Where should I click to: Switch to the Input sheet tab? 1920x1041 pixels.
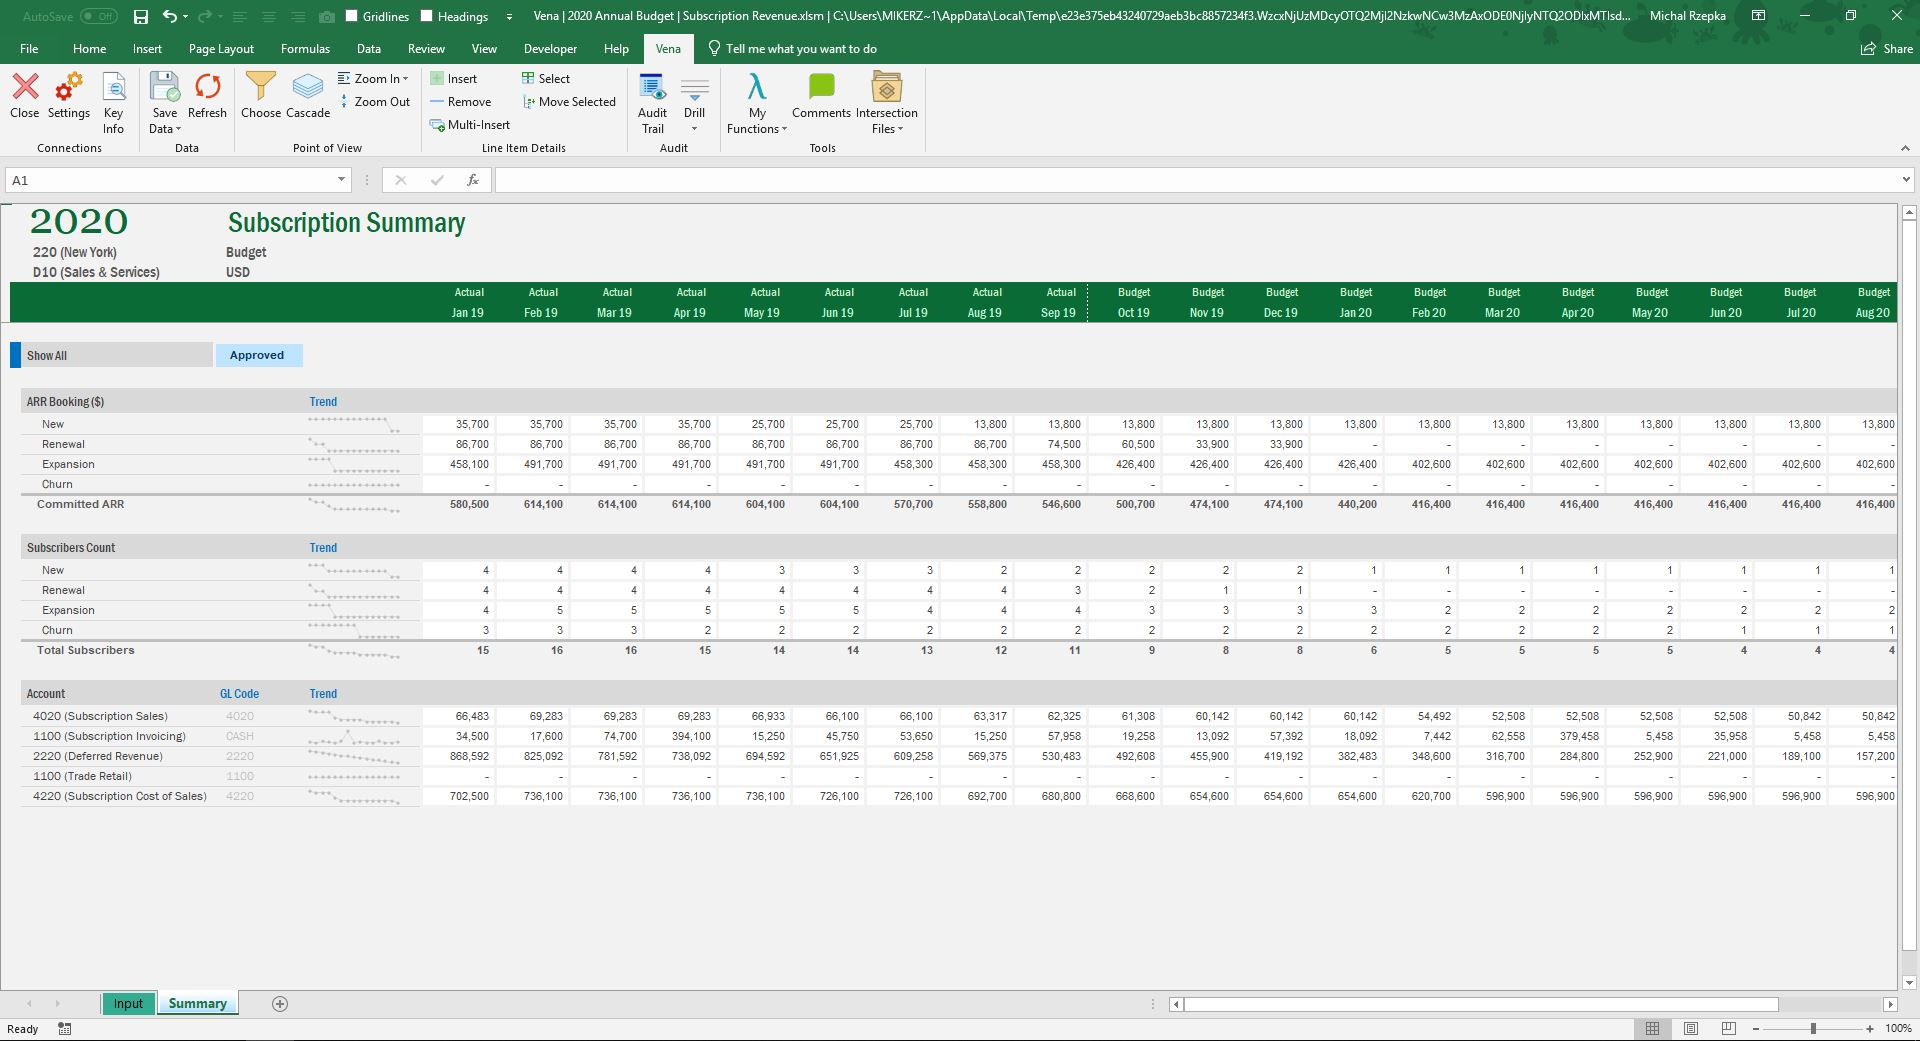tap(128, 1004)
